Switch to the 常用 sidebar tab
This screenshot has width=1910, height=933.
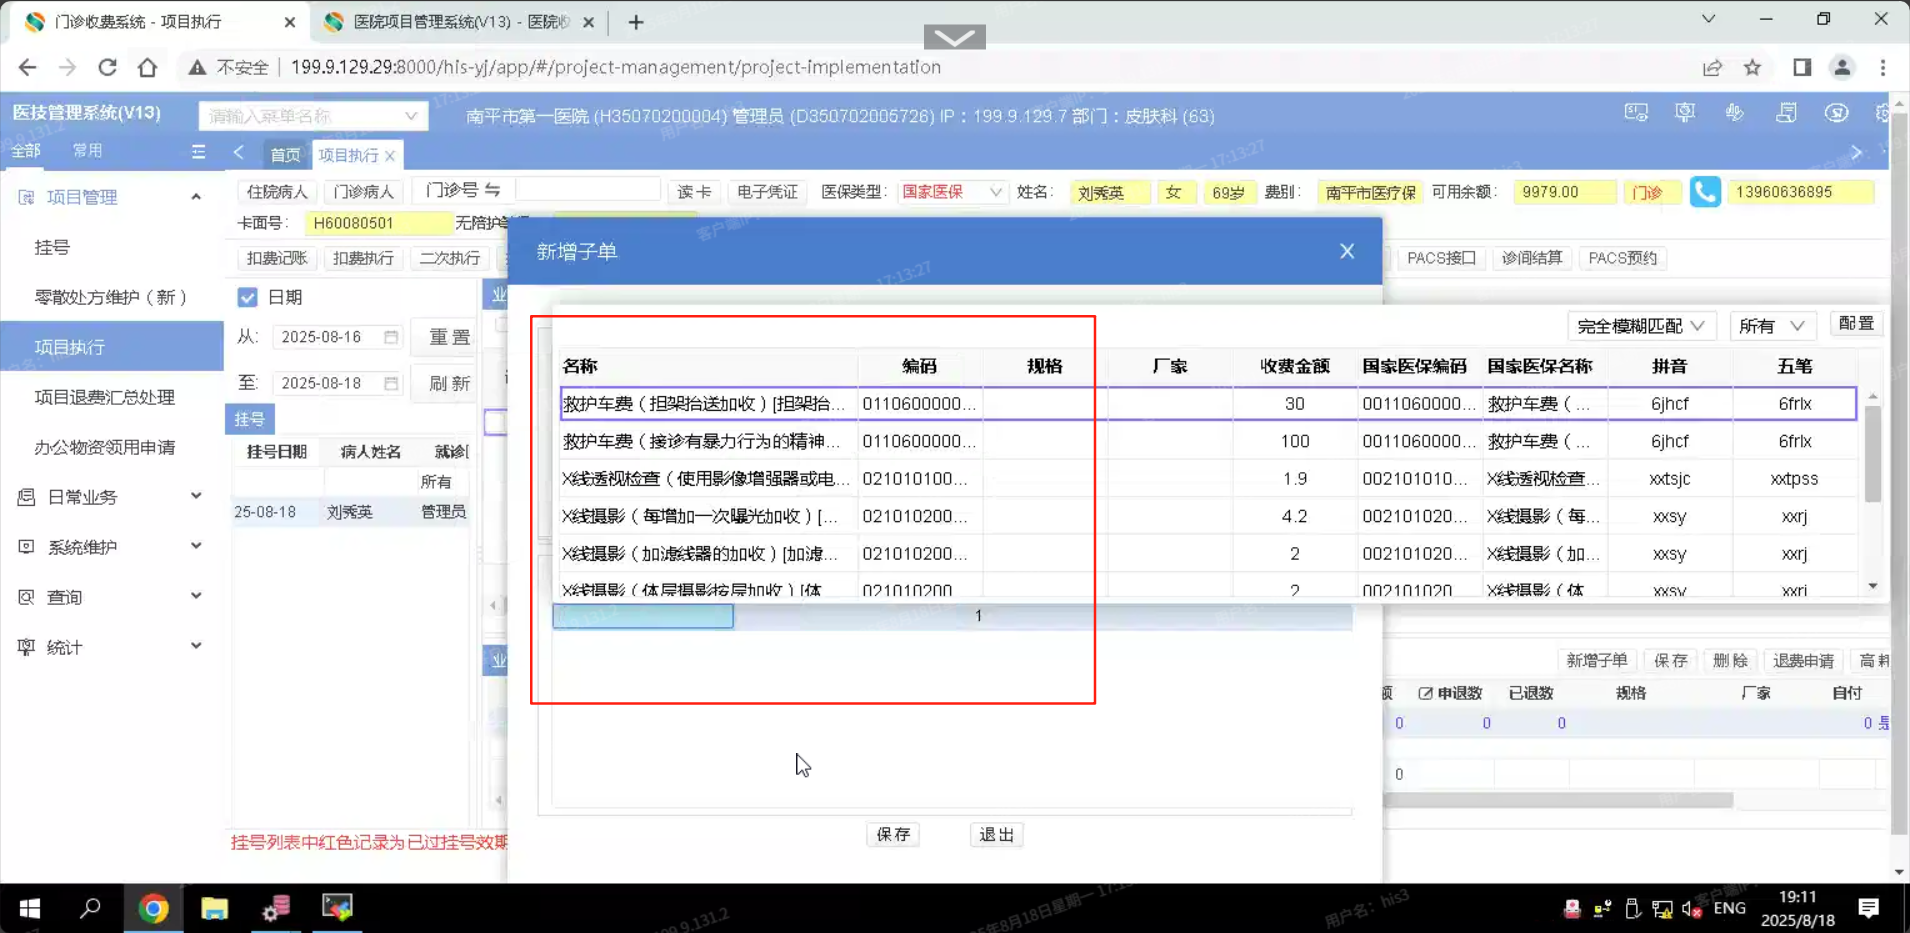[x=87, y=150]
